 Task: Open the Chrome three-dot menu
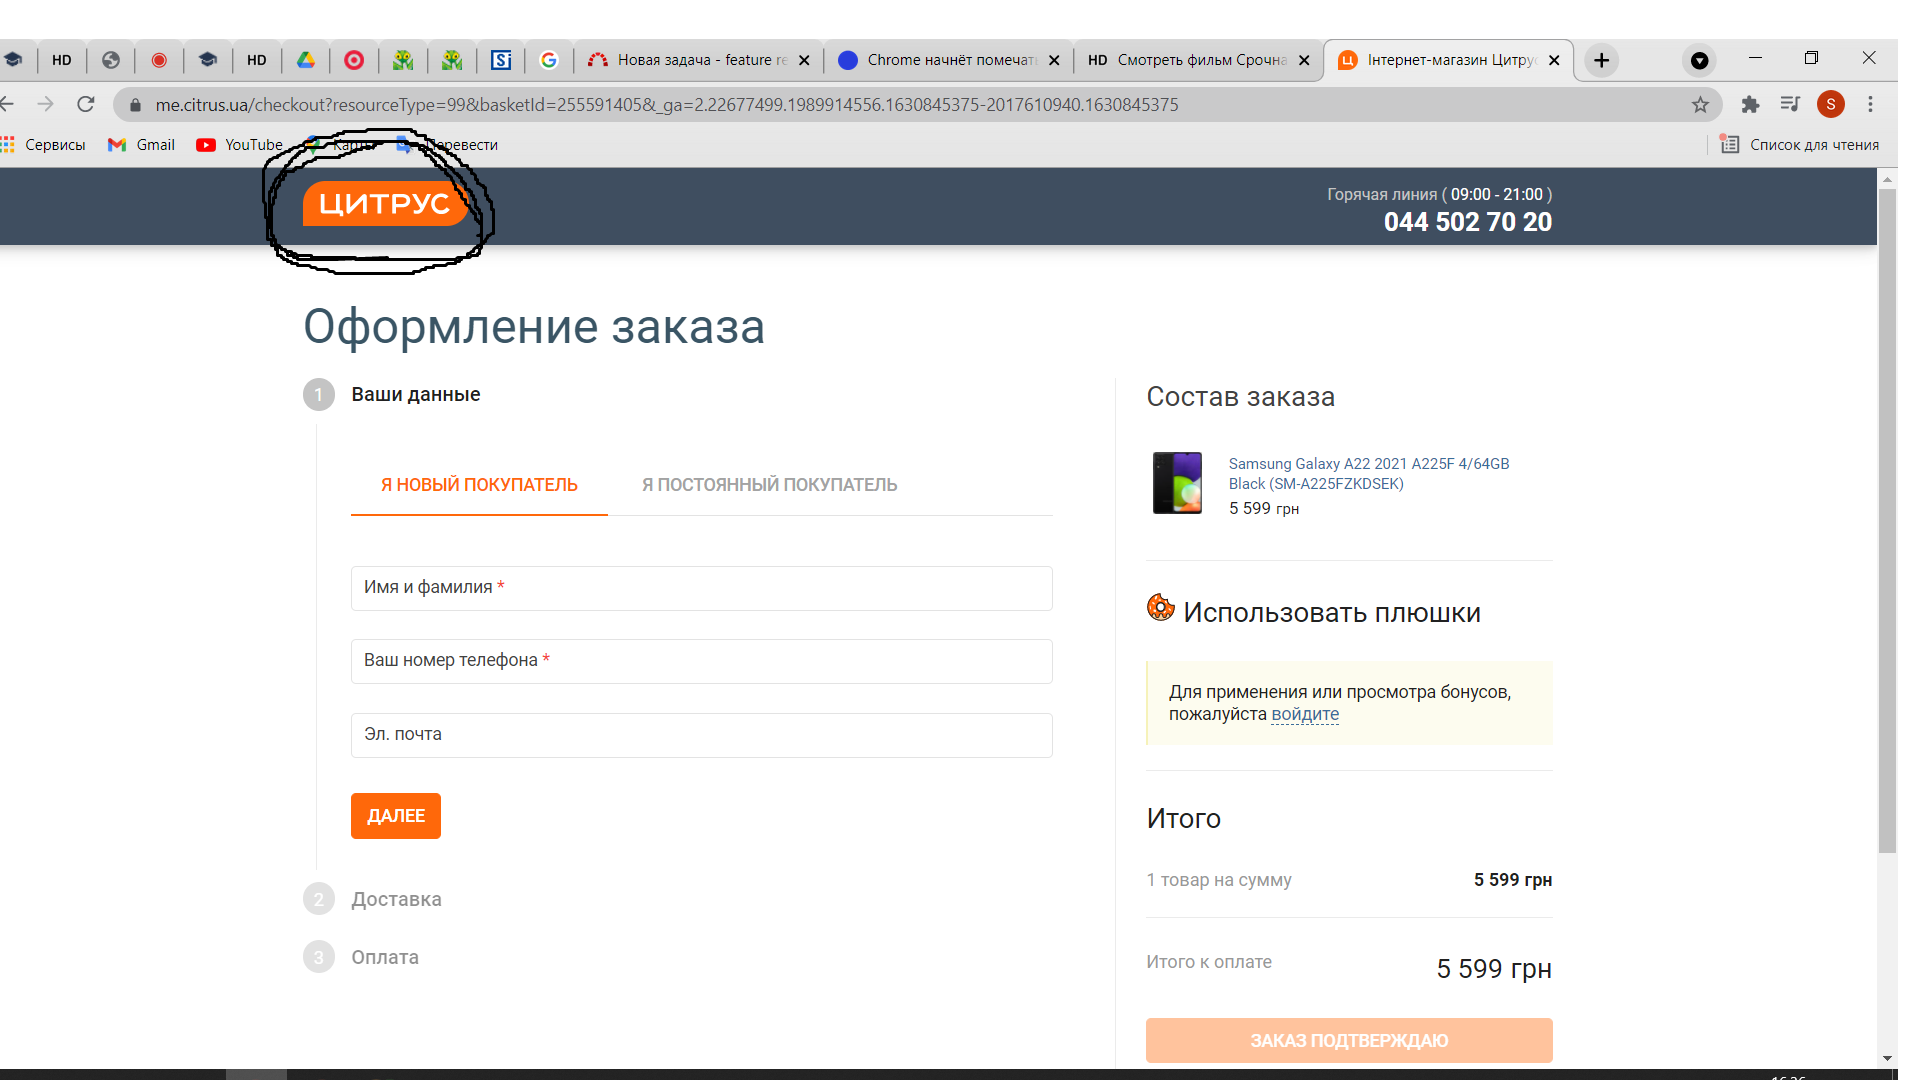click(1870, 105)
